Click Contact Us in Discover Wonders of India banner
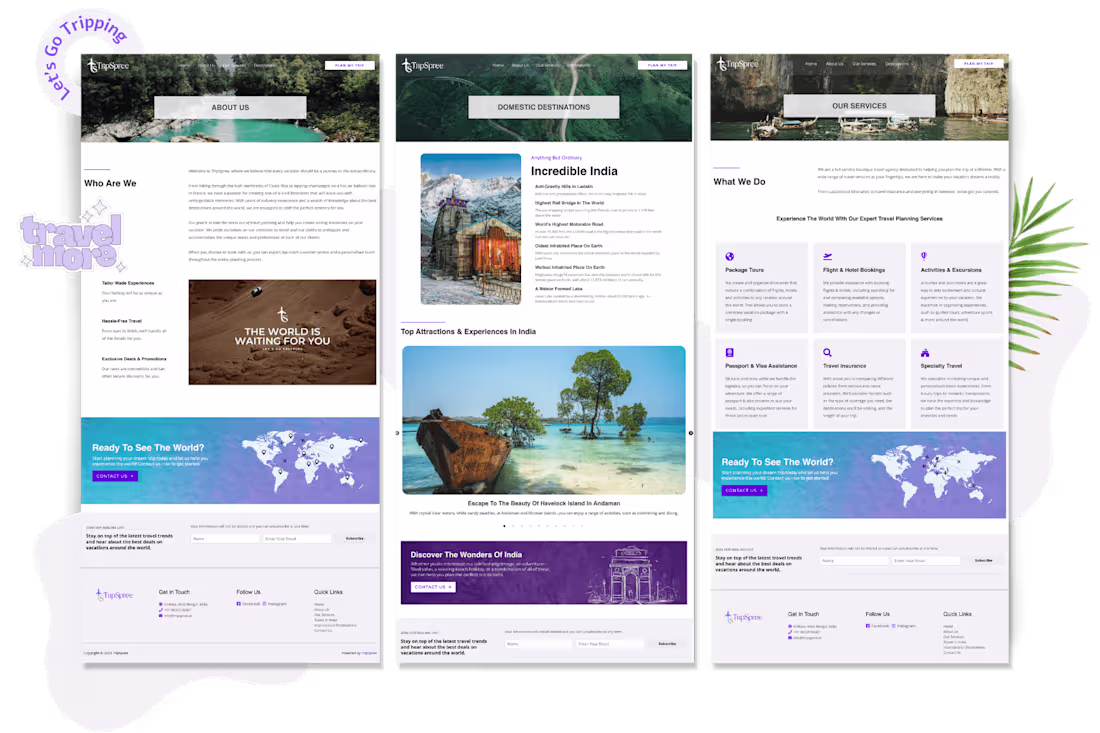 point(433,587)
